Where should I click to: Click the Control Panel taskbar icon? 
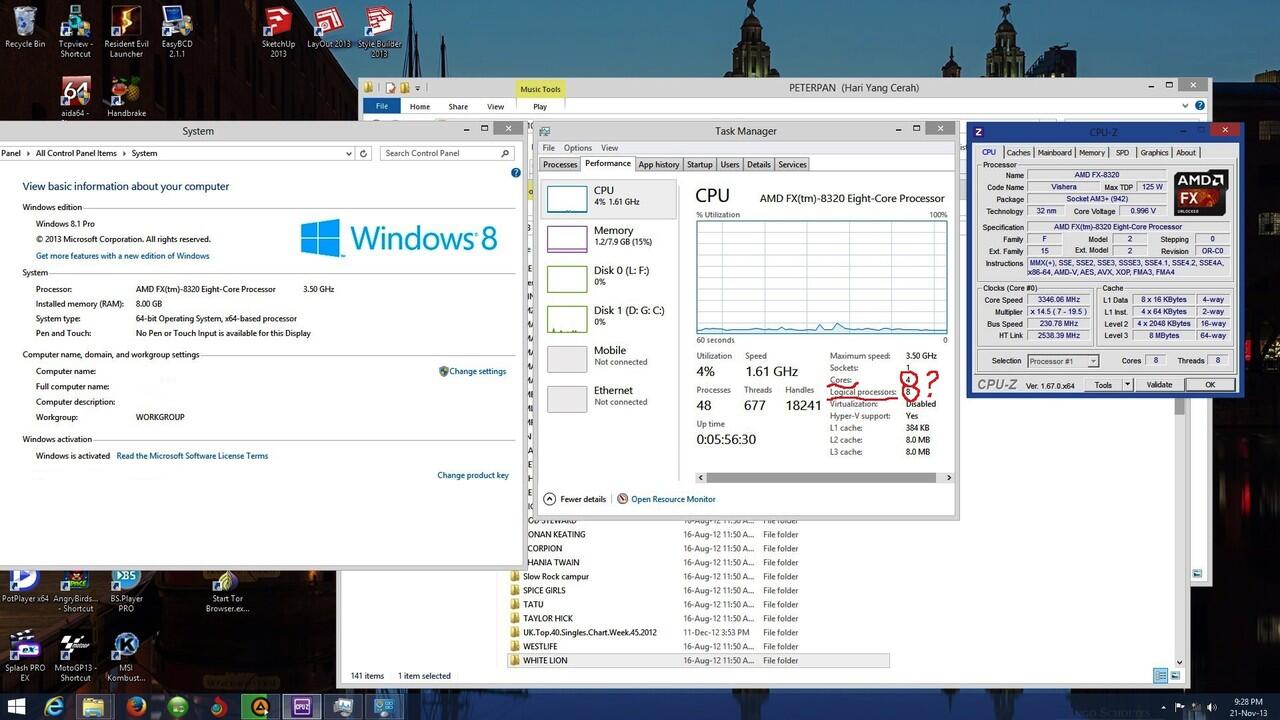[384, 707]
